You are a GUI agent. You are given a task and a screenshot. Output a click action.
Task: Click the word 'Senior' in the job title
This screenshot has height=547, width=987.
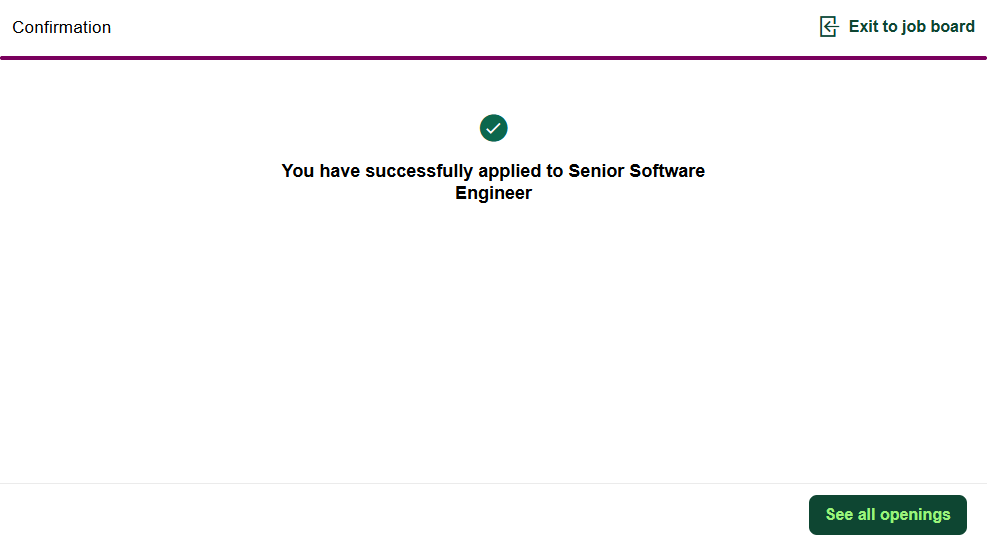(596, 171)
